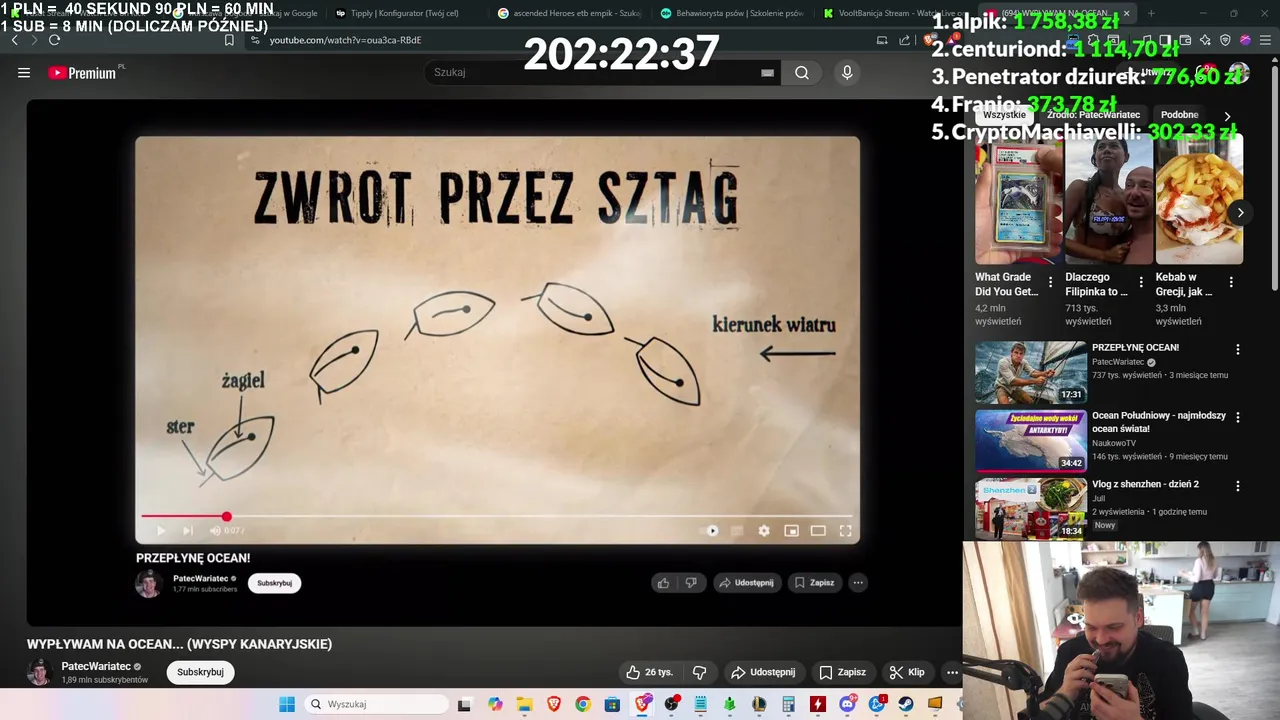Advance Shorts shelf with right chevron

(1240, 212)
